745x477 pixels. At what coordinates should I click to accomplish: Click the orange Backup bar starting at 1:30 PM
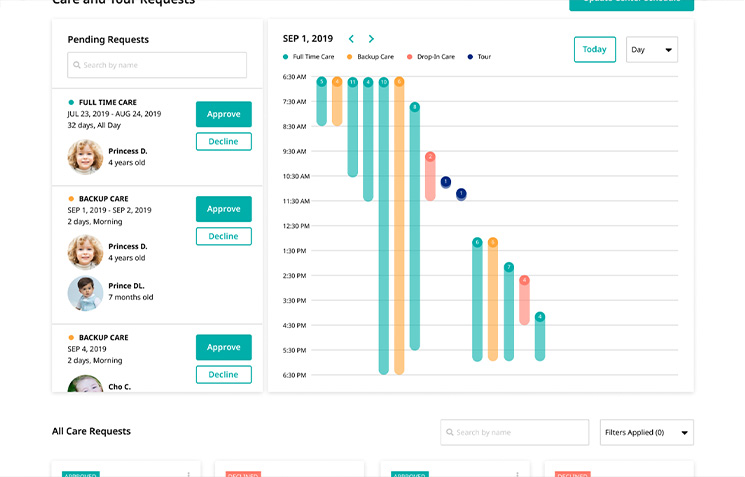tap(493, 299)
